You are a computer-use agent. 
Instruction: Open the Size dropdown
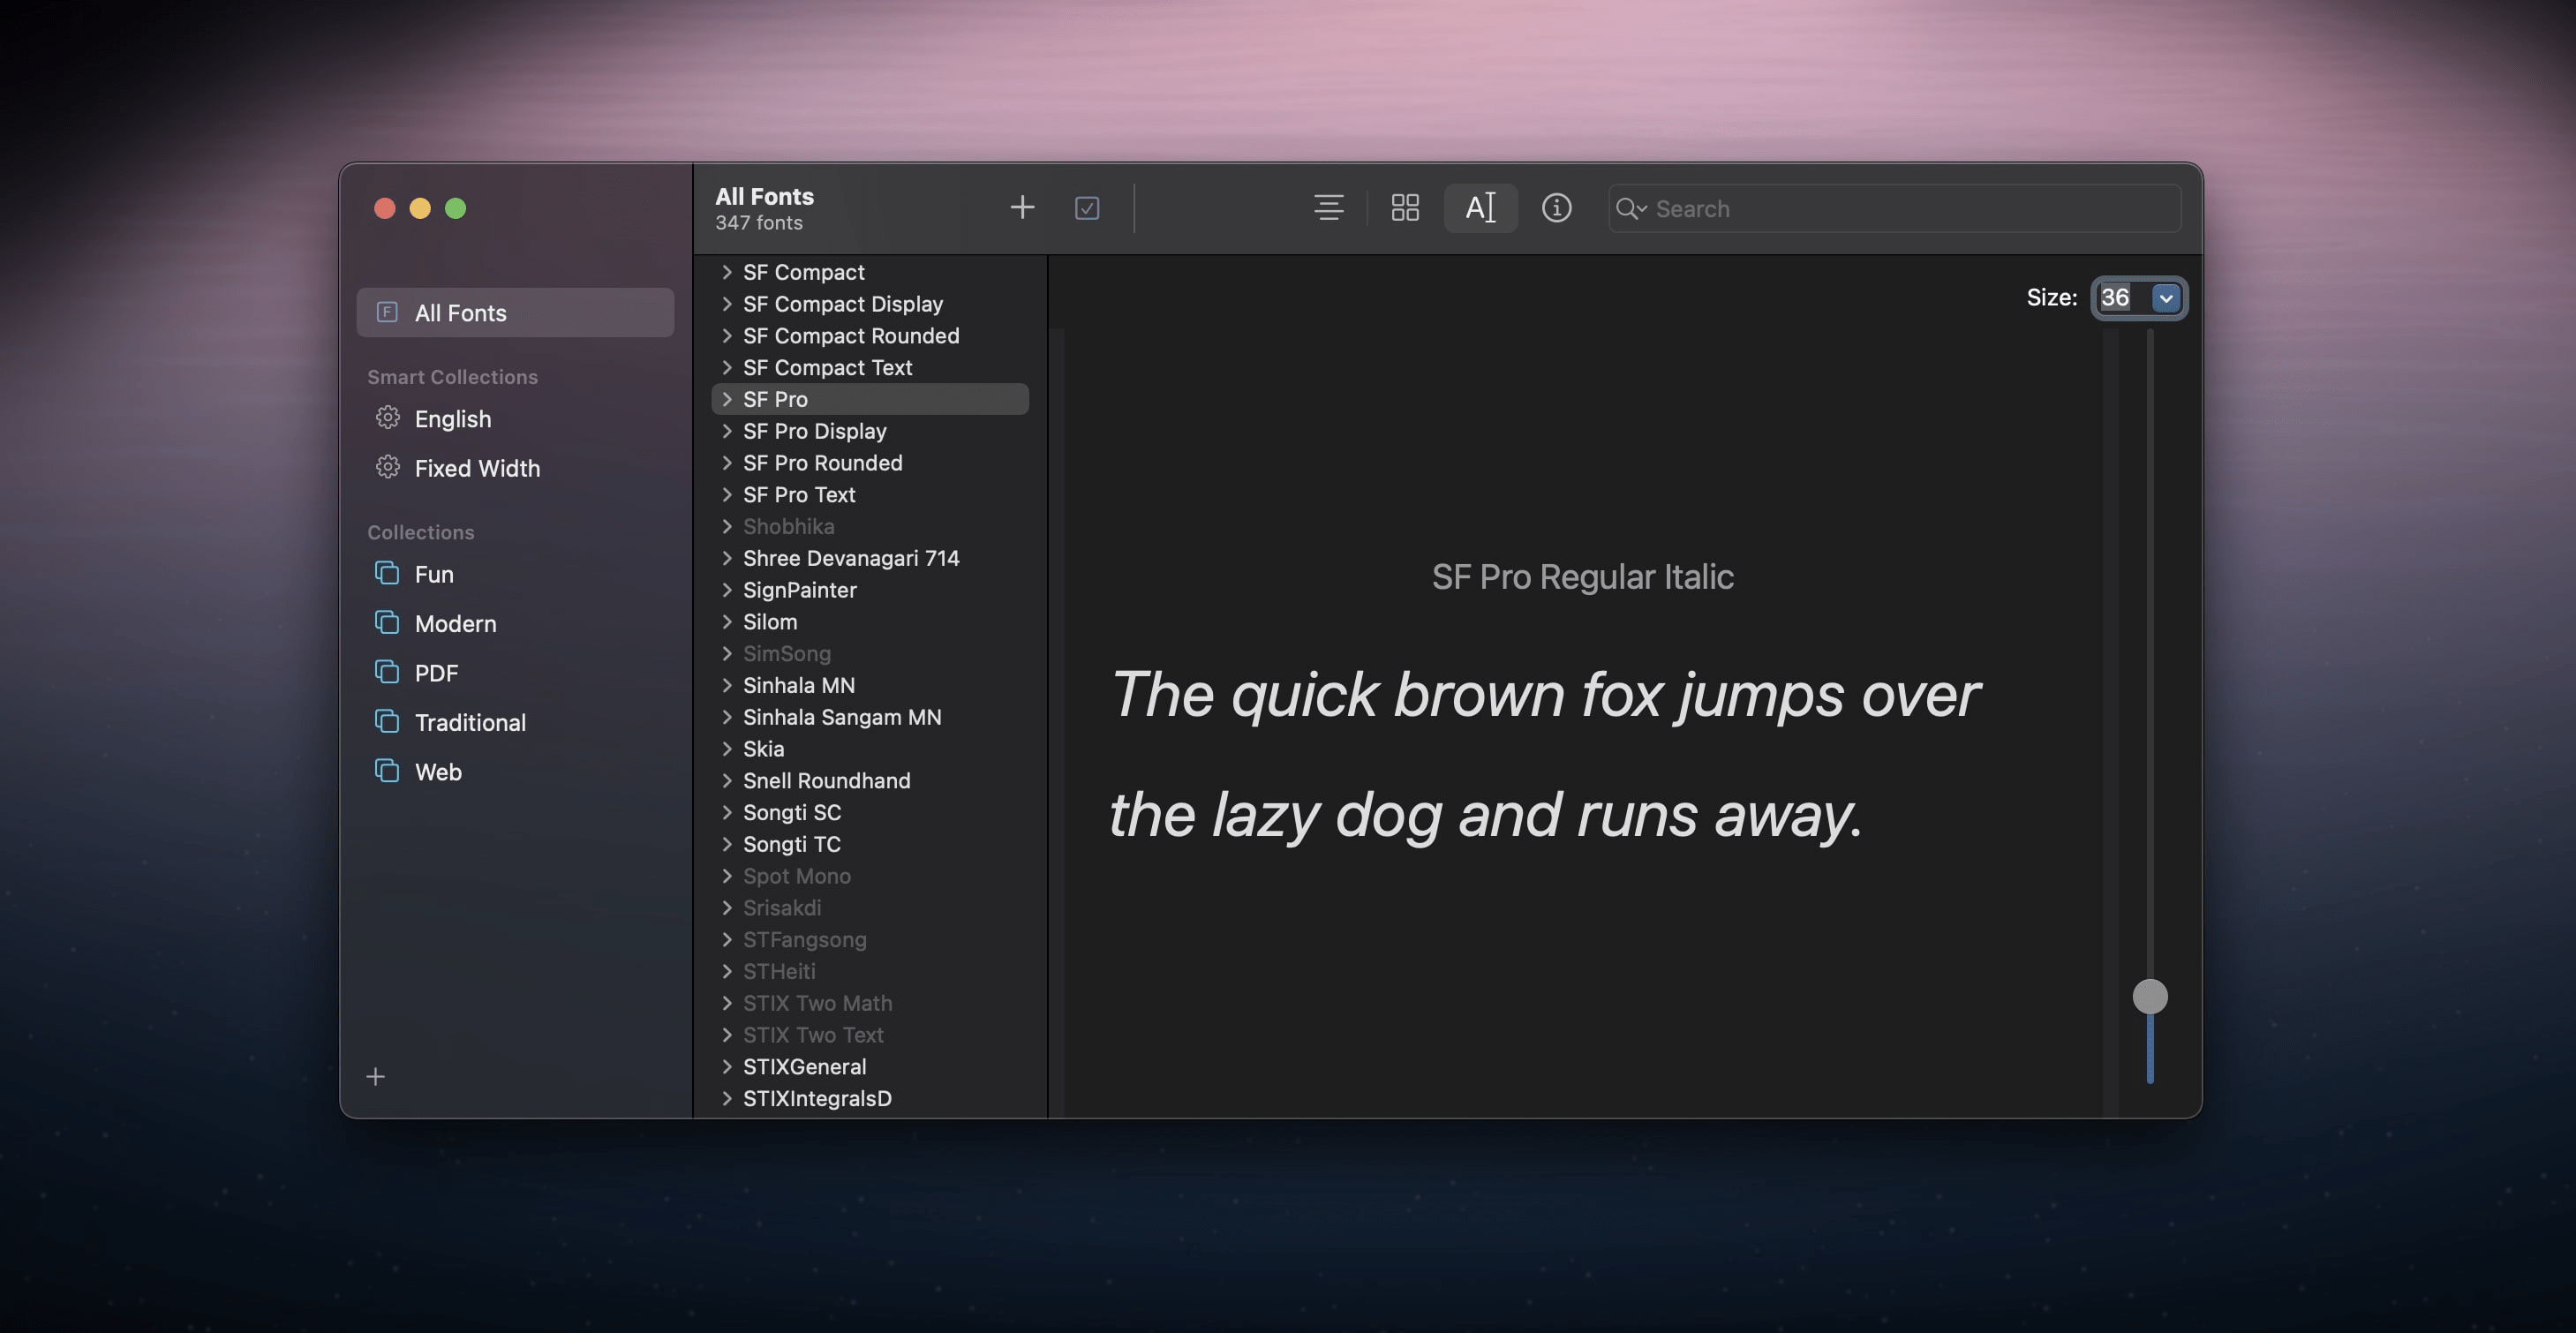(x=2165, y=297)
